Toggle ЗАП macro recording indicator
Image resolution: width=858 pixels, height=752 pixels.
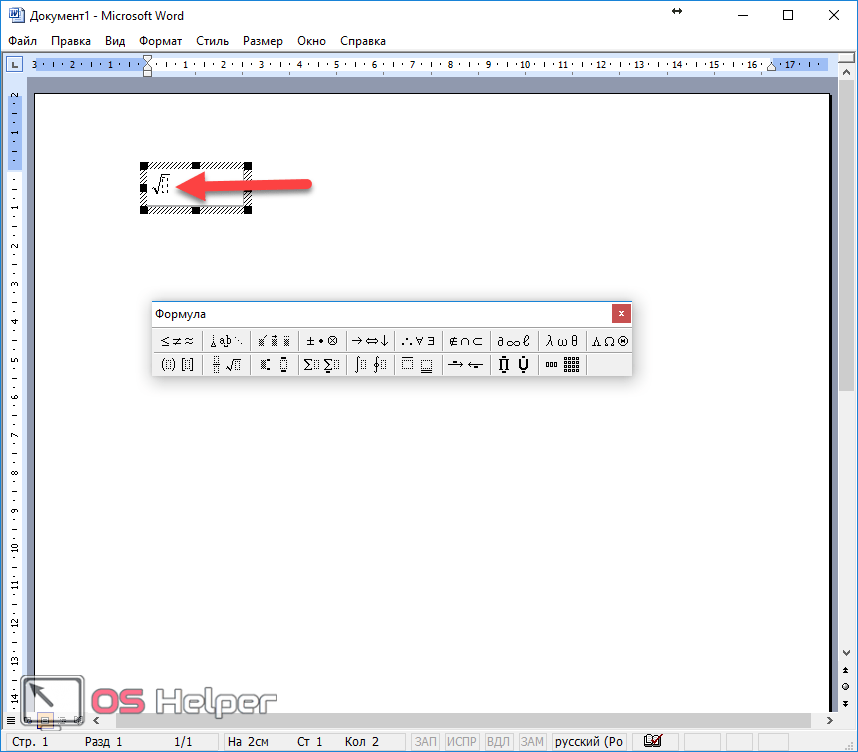pyautogui.click(x=426, y=742)
